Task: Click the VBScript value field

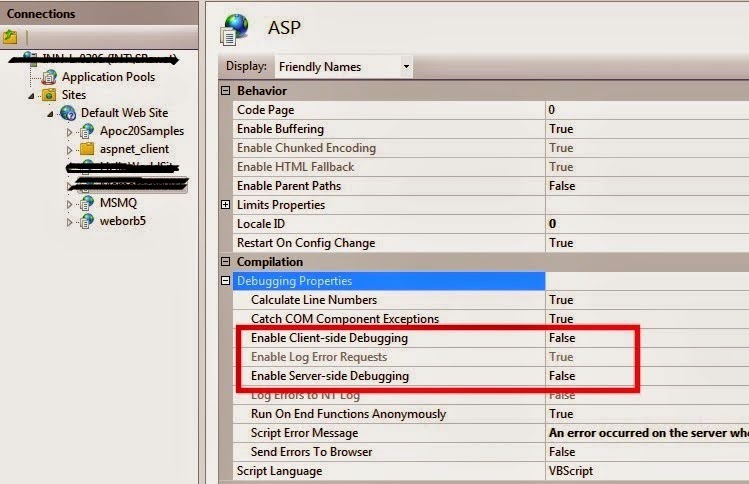Action: tap(647, 471)
